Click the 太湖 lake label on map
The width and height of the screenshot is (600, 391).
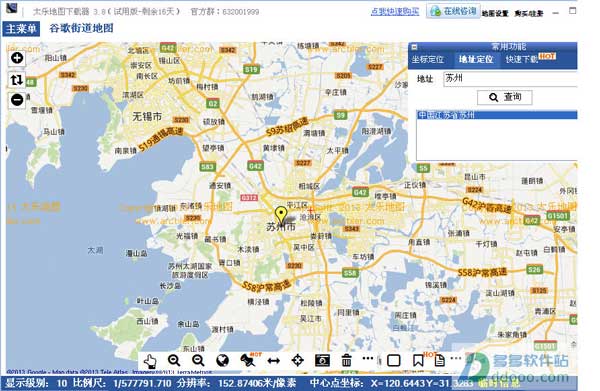95,251
